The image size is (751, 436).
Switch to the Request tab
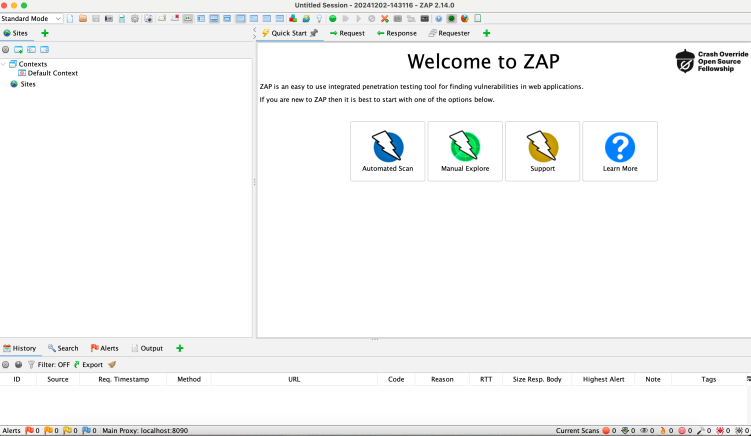347,33
